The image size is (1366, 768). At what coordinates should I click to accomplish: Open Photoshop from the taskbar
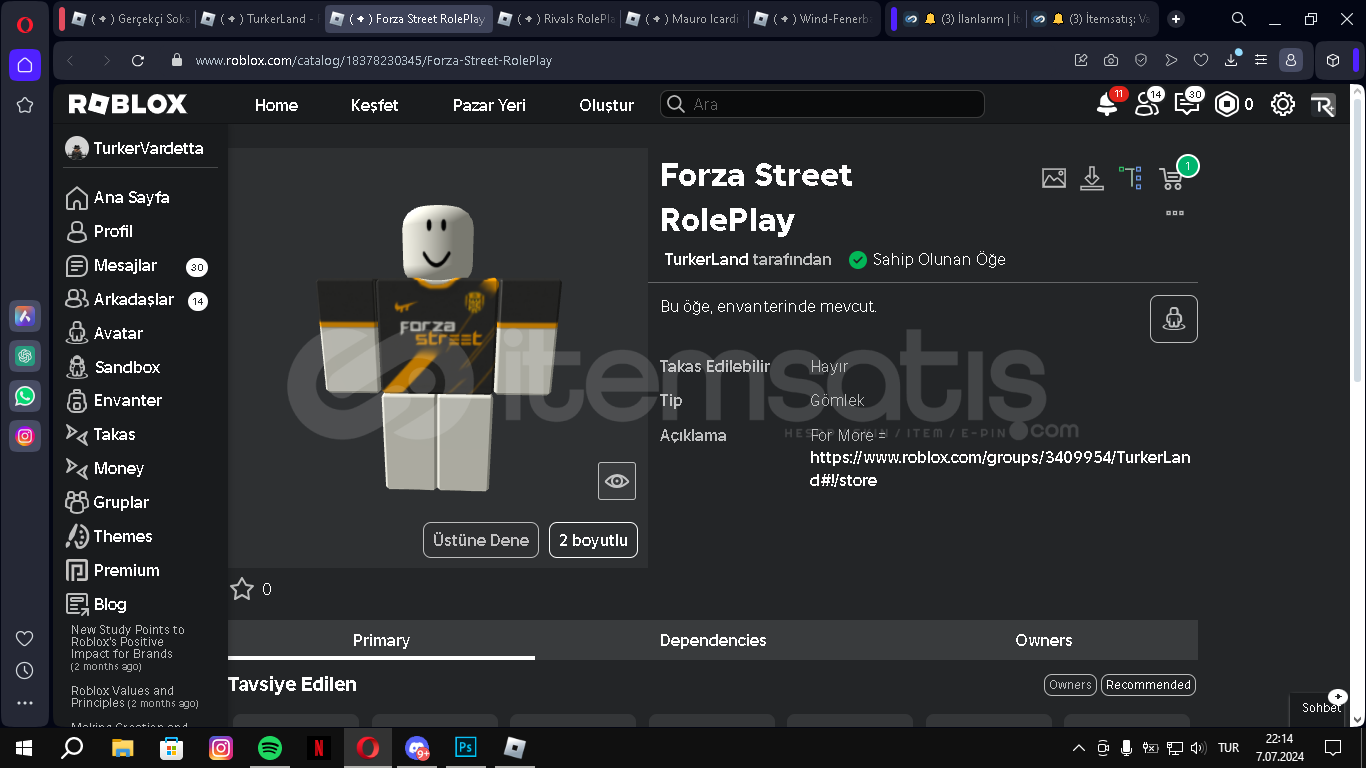465,747
